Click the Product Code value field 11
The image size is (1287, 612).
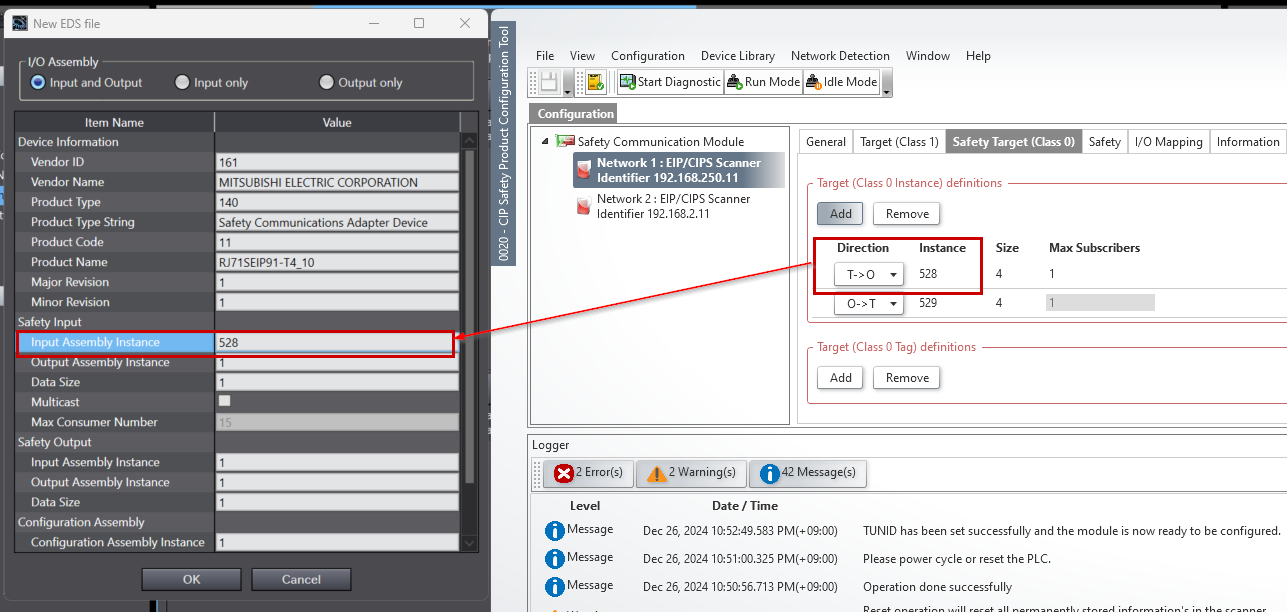337,242
